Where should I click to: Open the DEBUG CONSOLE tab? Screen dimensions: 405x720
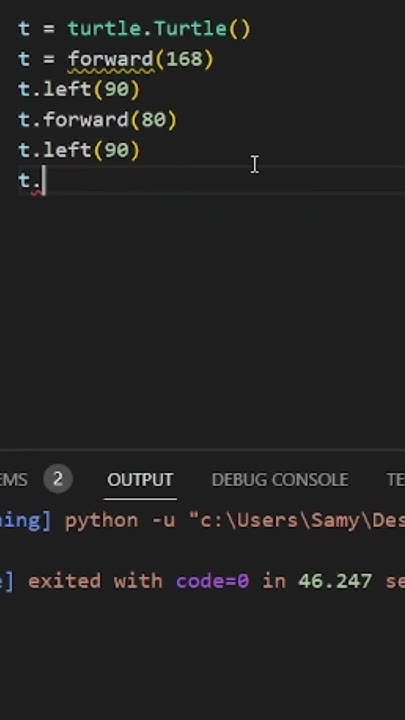[280, 480]
